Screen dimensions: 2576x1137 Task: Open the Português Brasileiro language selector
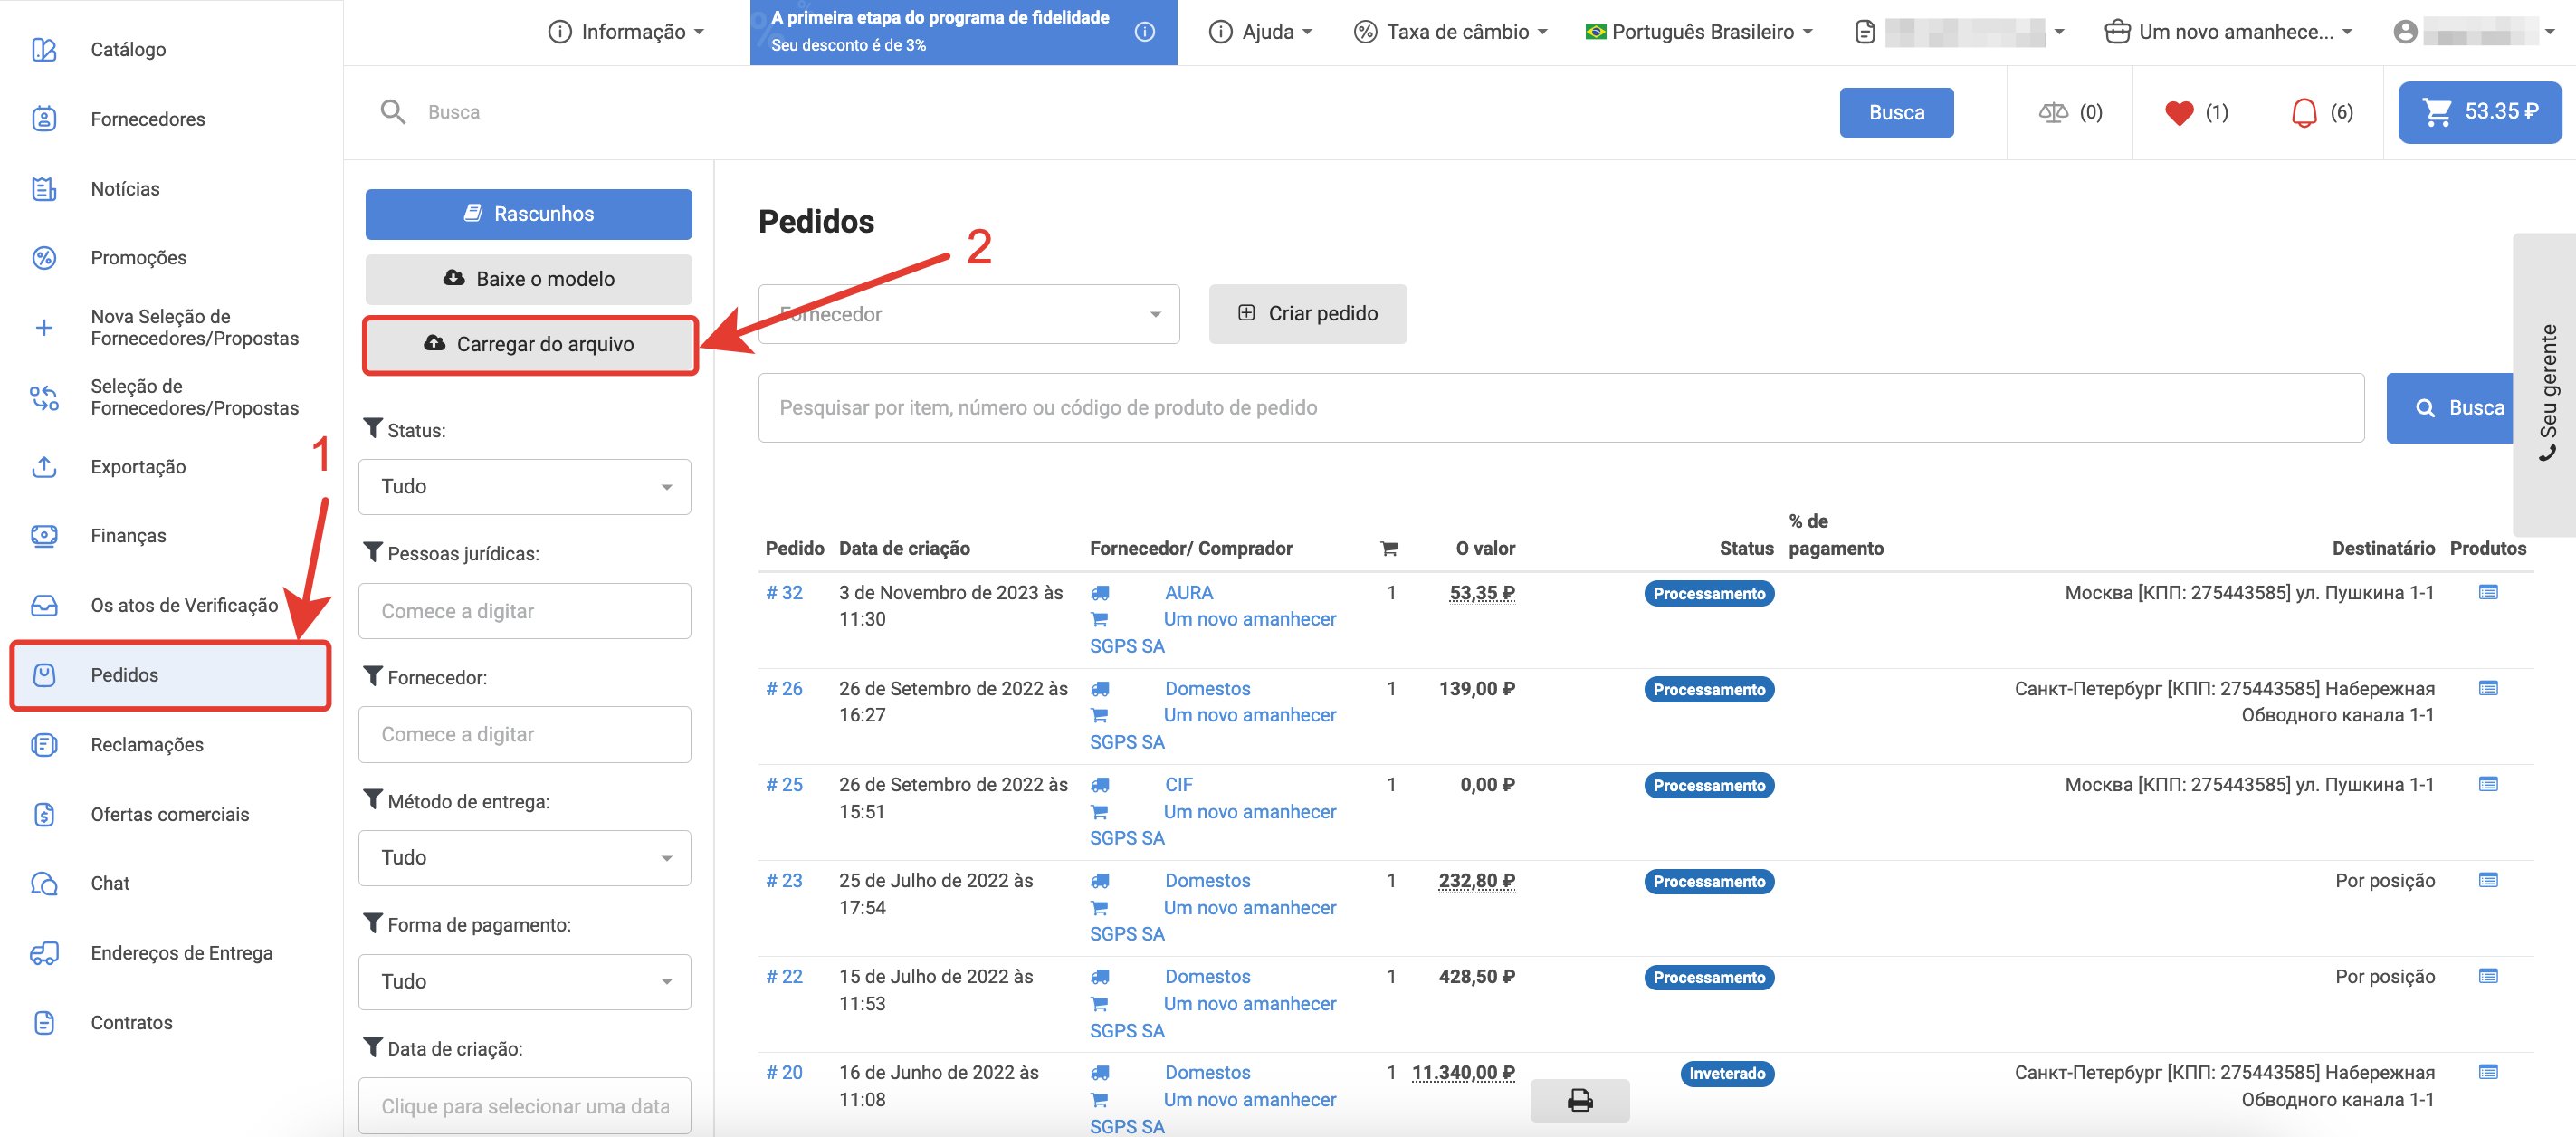(1698, 32)
